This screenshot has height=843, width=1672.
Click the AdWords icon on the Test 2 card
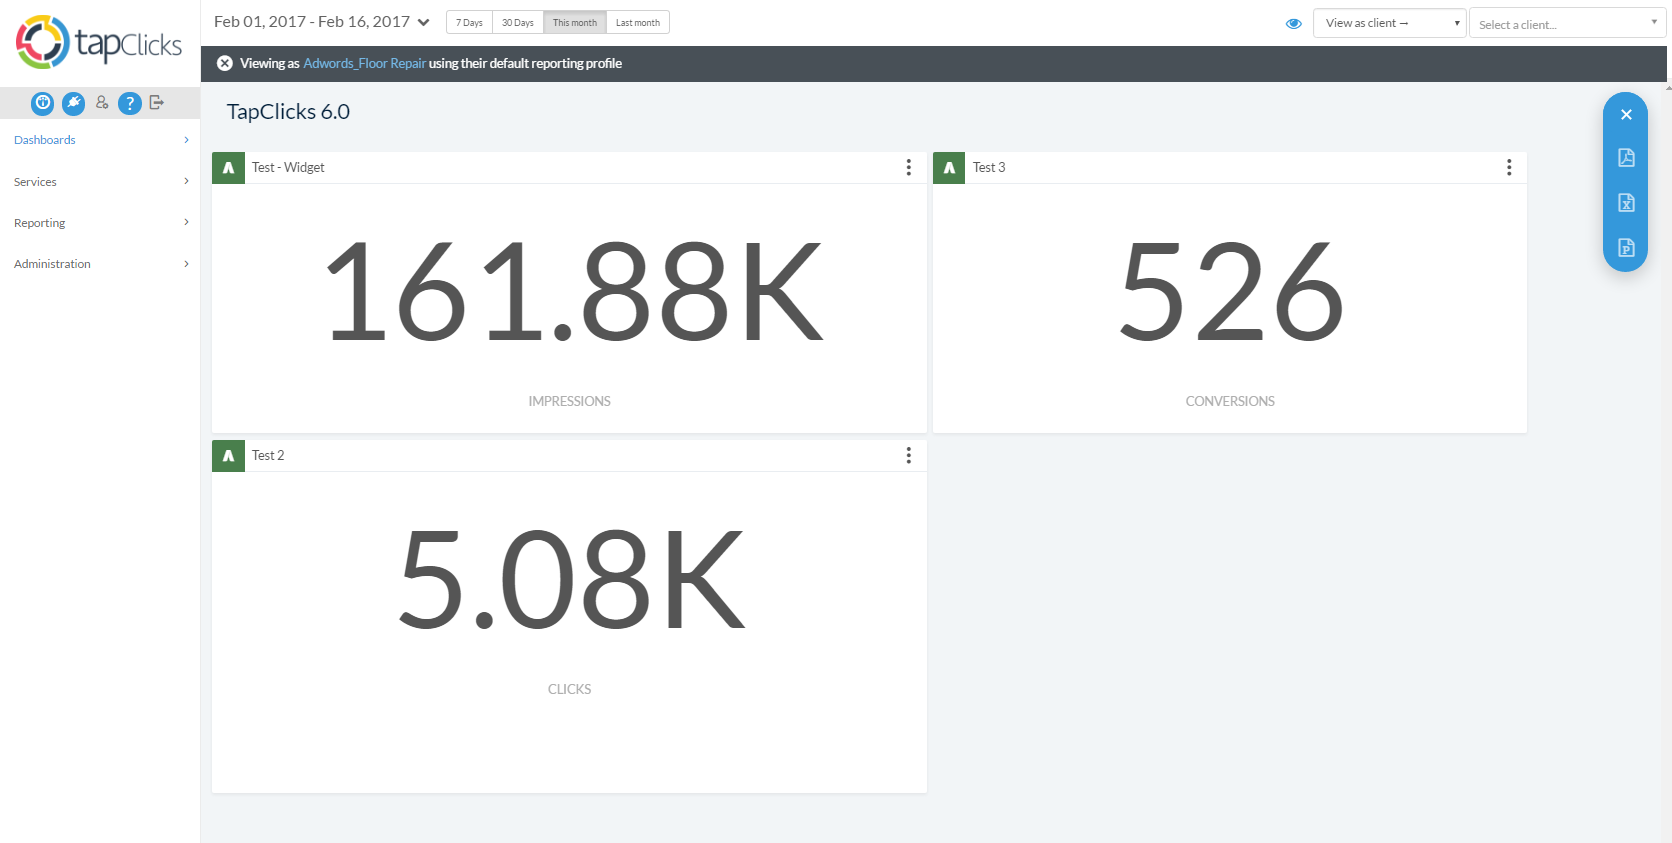(228, 455)
